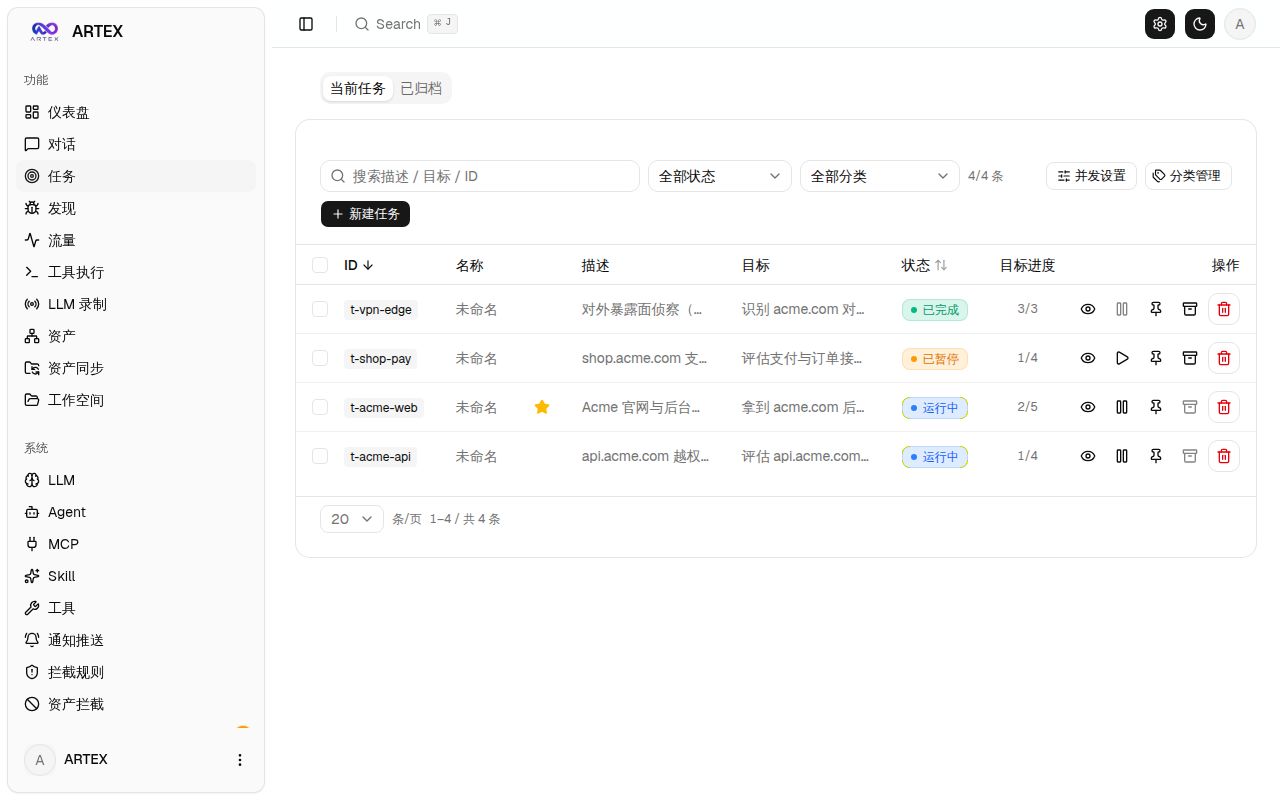Open user avatar menu in top bar
This screenshot has height=800, width=1280.
click(1240, 24)
